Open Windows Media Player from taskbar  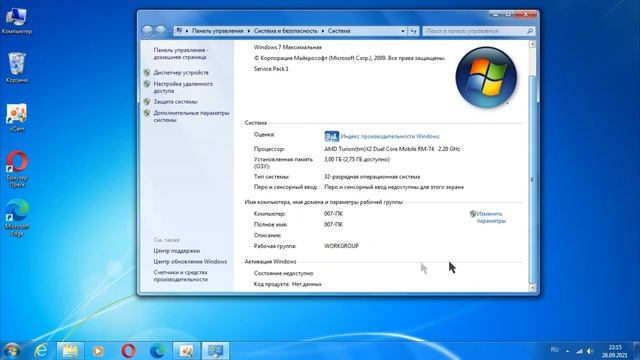[x=98, y=351]
